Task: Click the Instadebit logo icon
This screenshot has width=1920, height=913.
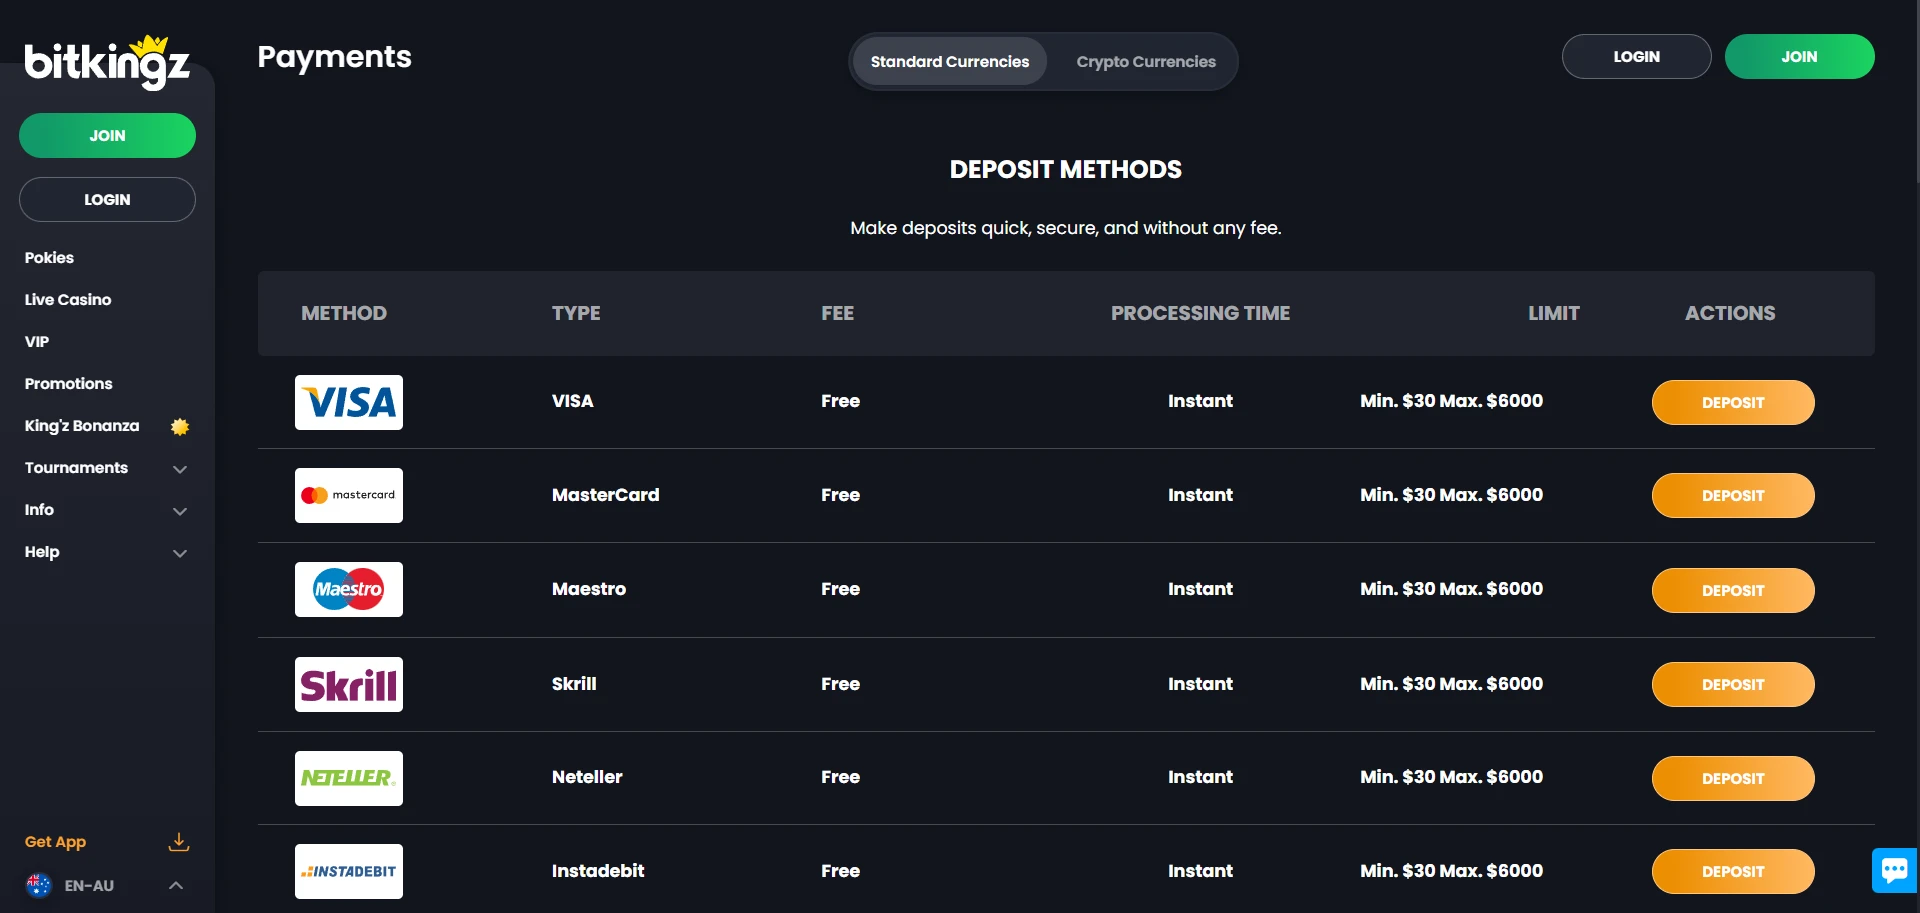Action: (349, 871)
